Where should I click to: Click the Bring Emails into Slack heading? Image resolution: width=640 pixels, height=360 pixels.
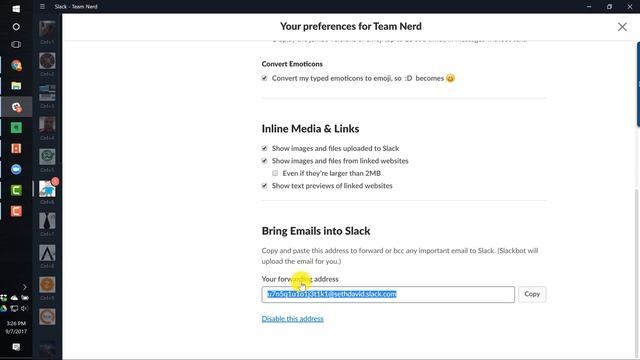[x=316, y=231]
